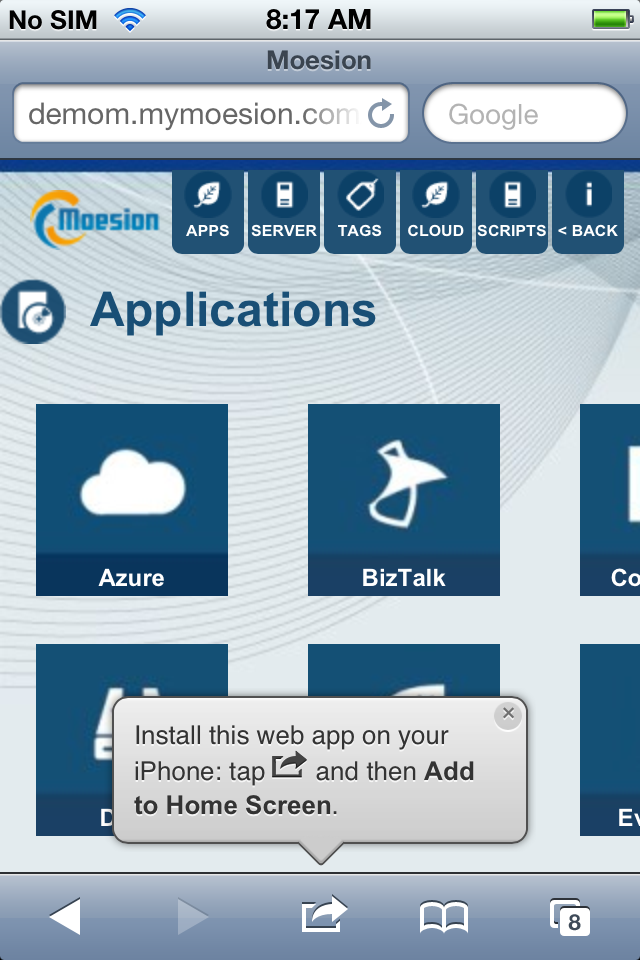The height and width of the screenshot is (960, 640).
Task: Open the partially visible Co… application tile
Action: pyautogui.click(x=610, y=500)
